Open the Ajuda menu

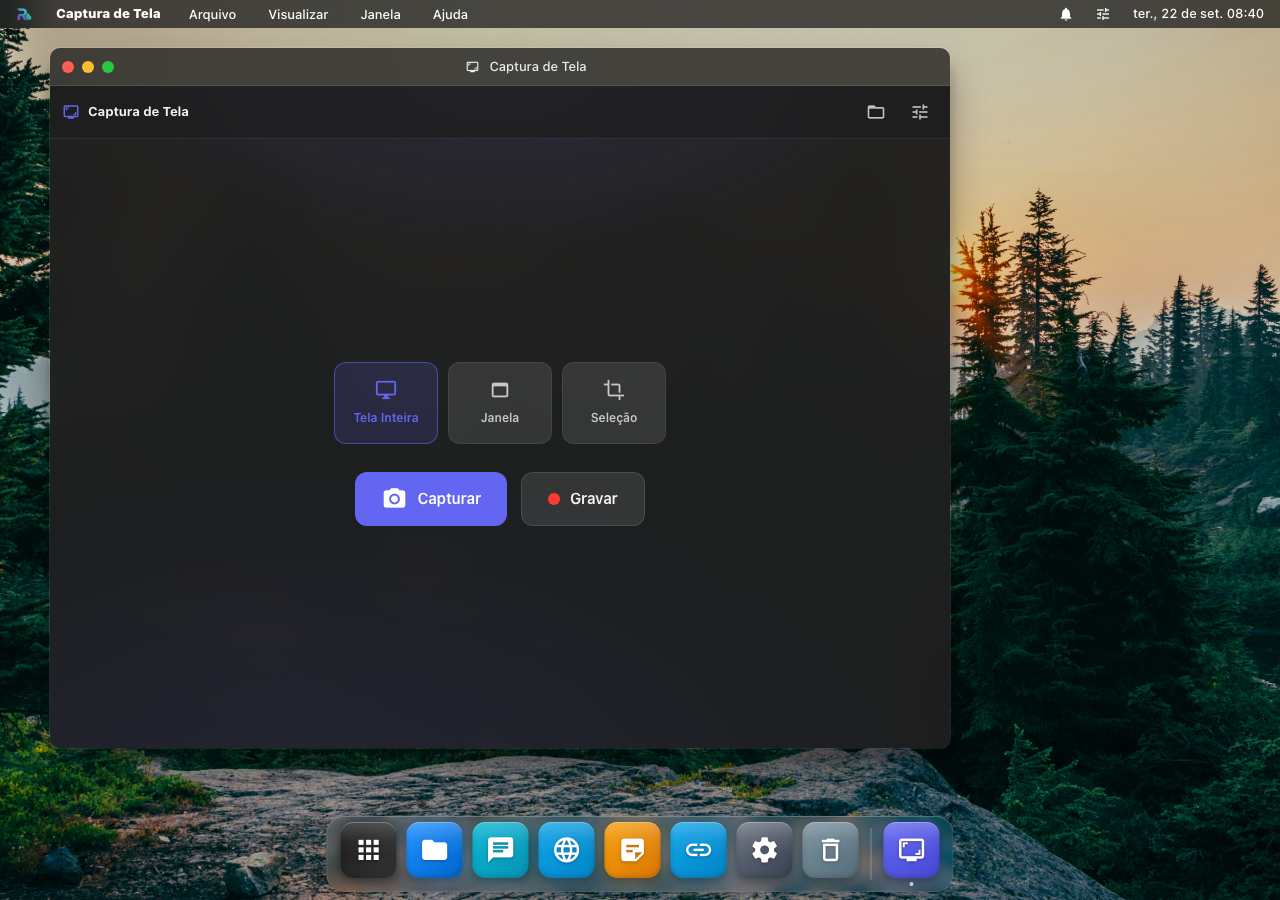[450, 14]
